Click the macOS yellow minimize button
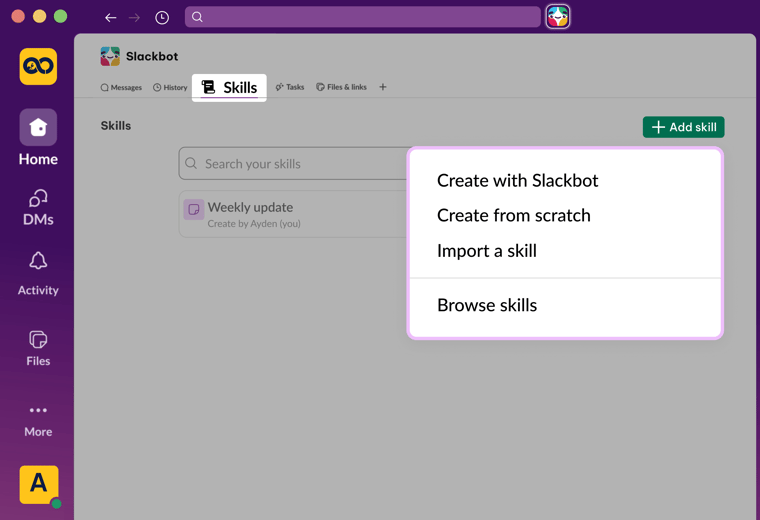This screenshot has height=520, width=760. 39,16
